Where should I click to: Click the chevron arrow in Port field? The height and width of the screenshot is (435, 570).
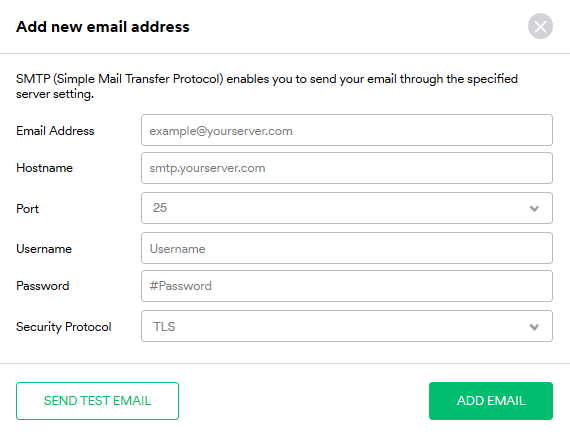(x=534, y=209)
